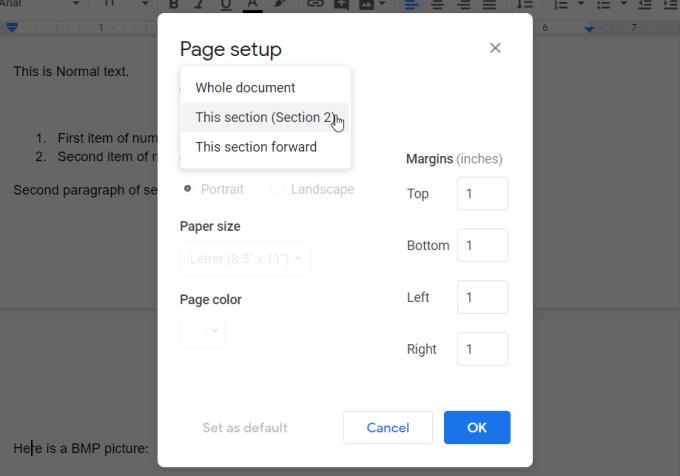This screenshot has height=476, width=680.
Task: Justify text using the toolbar icon
Action: [x=490, y=5]
